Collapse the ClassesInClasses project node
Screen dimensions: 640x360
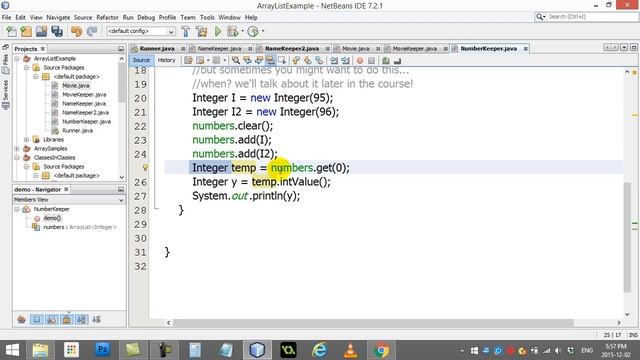pos(17,158)
